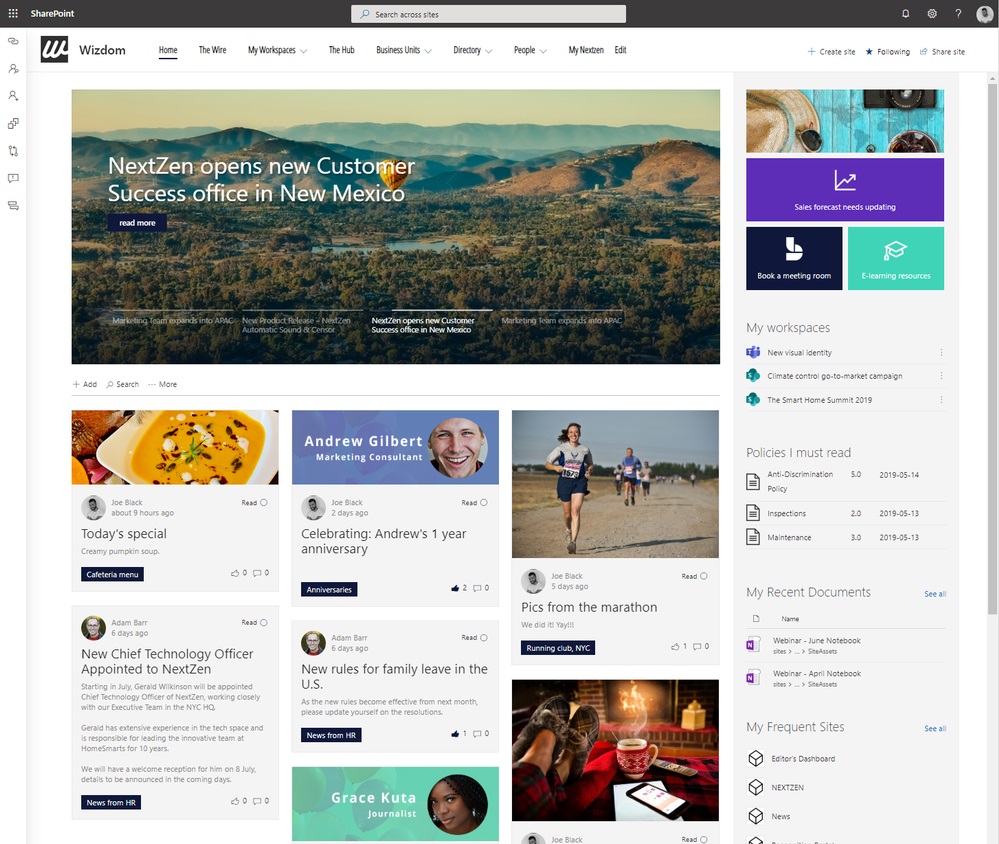Click the Wizdom logo
This screenshot has height=844, width=999.
54,49
